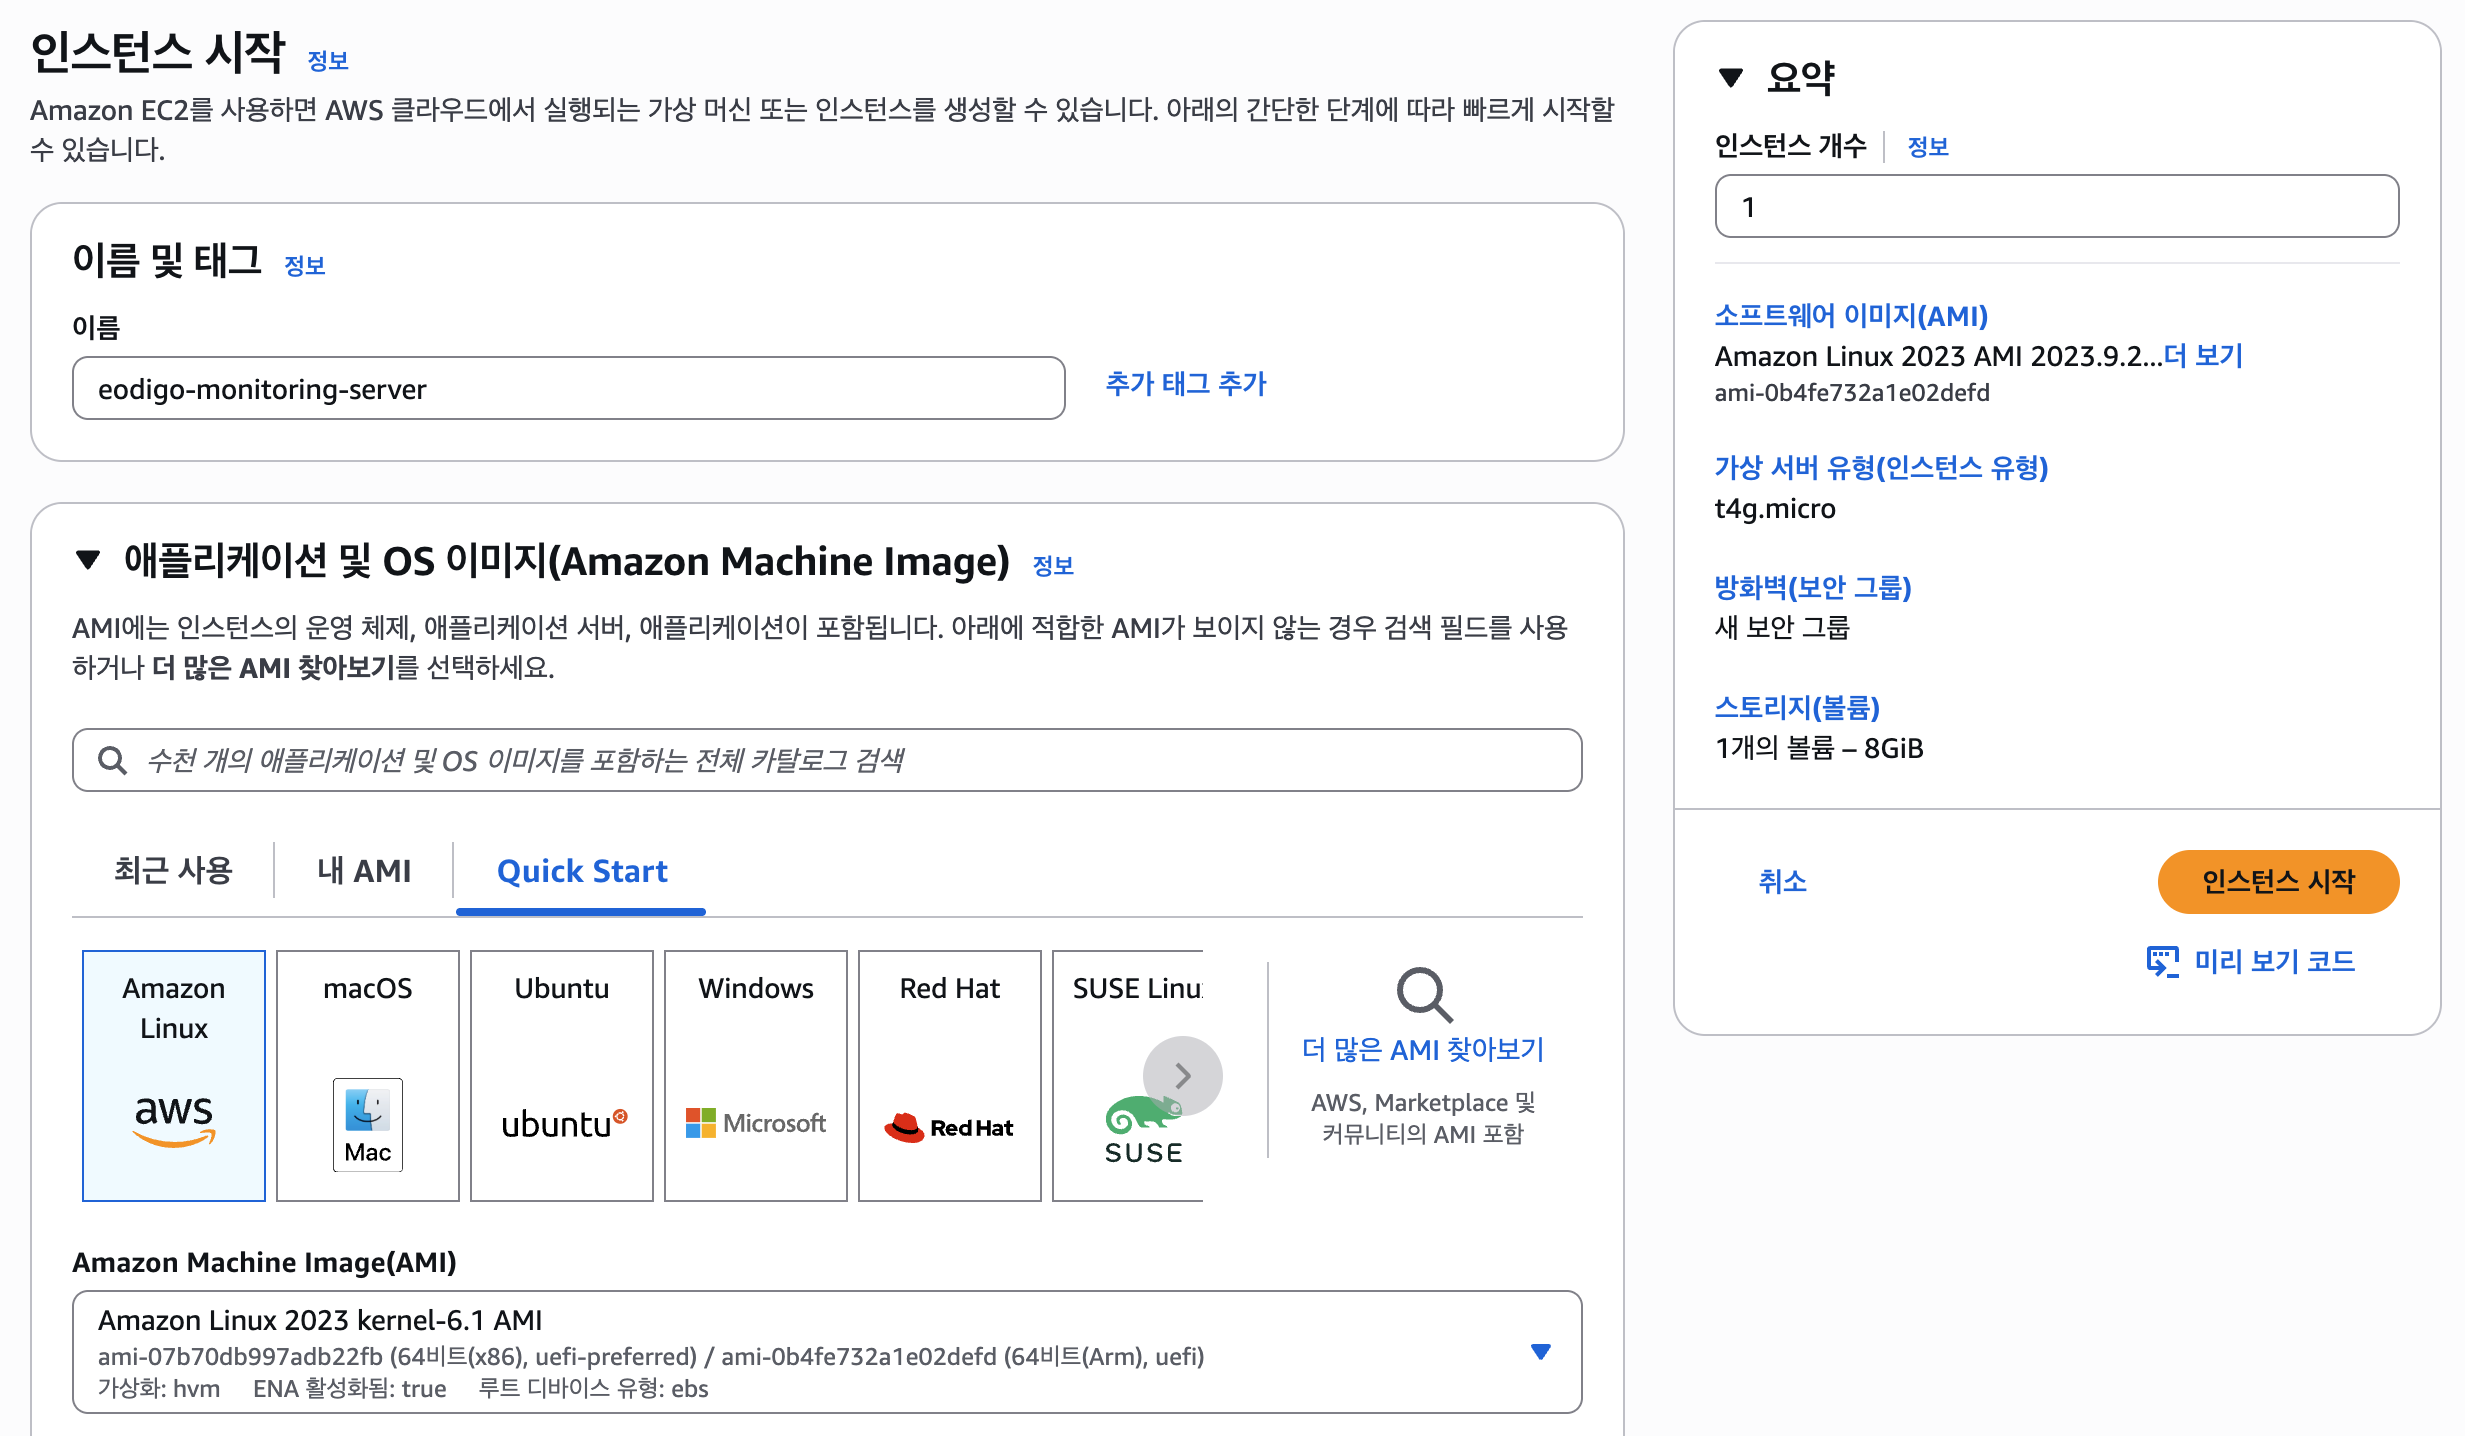Collapse the Amazon Machine Image section
Viewport: 2465px width, 1436px height.
[x=88, y=560]
